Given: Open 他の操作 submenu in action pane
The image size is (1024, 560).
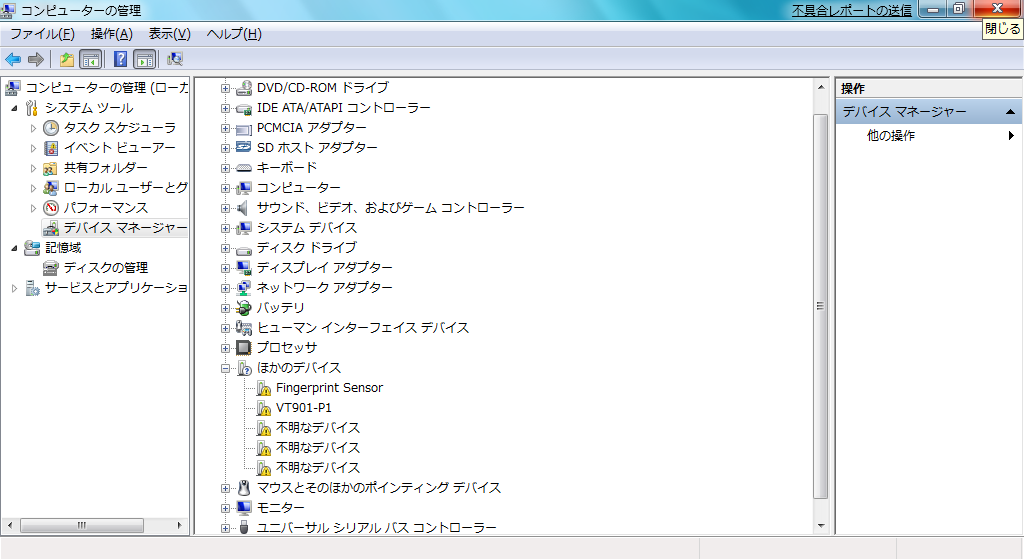Looking at the screenshot, I should pos(927,136).
